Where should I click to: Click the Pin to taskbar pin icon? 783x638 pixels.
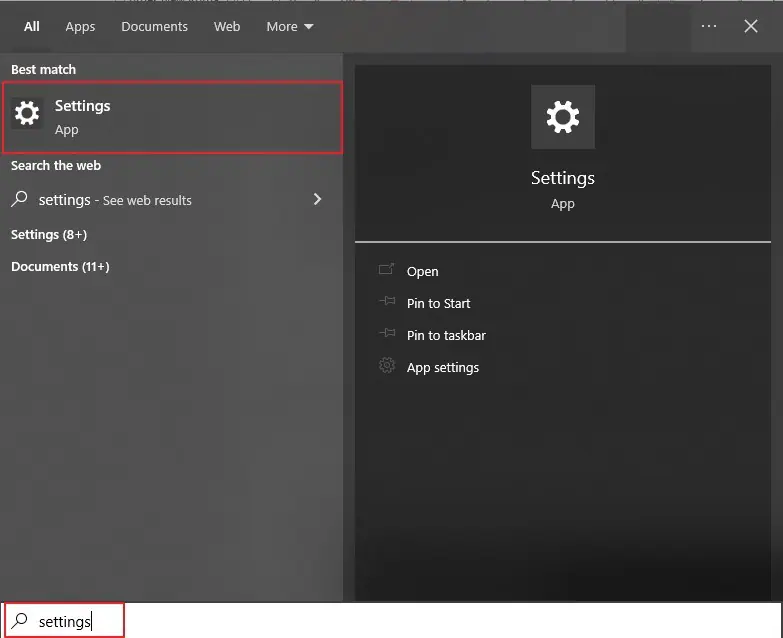(387, 333)
